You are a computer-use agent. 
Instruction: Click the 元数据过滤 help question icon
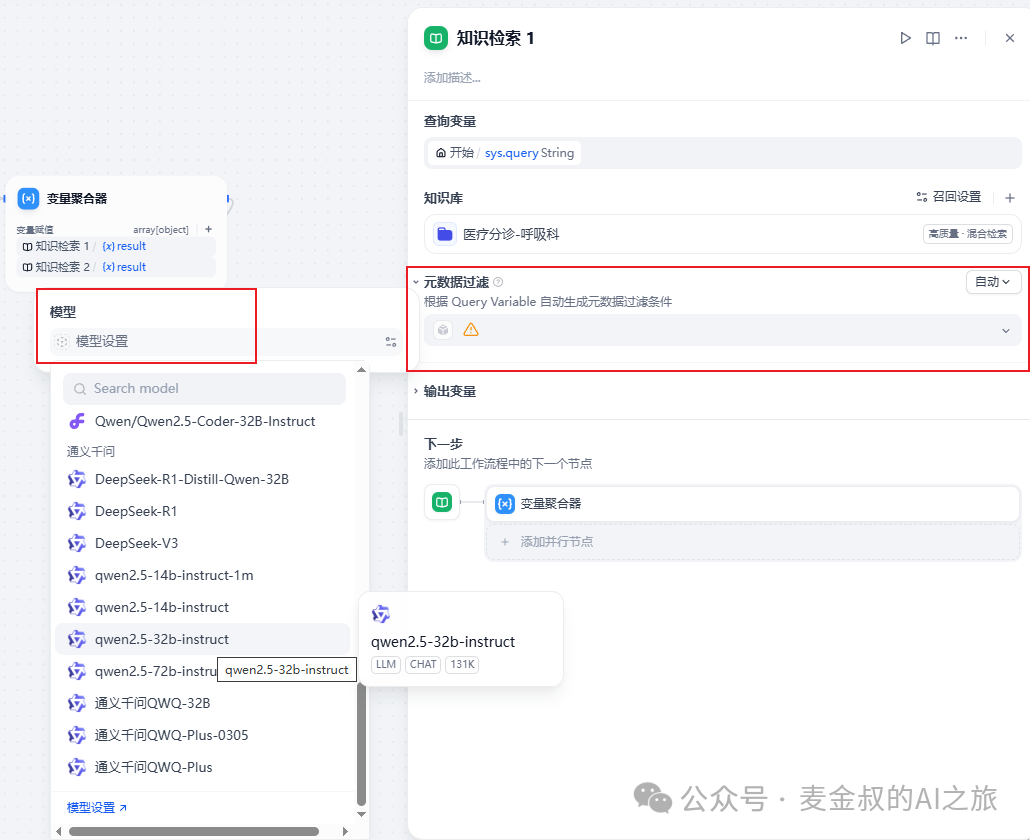pyautogui.click(x=498, y=282)
